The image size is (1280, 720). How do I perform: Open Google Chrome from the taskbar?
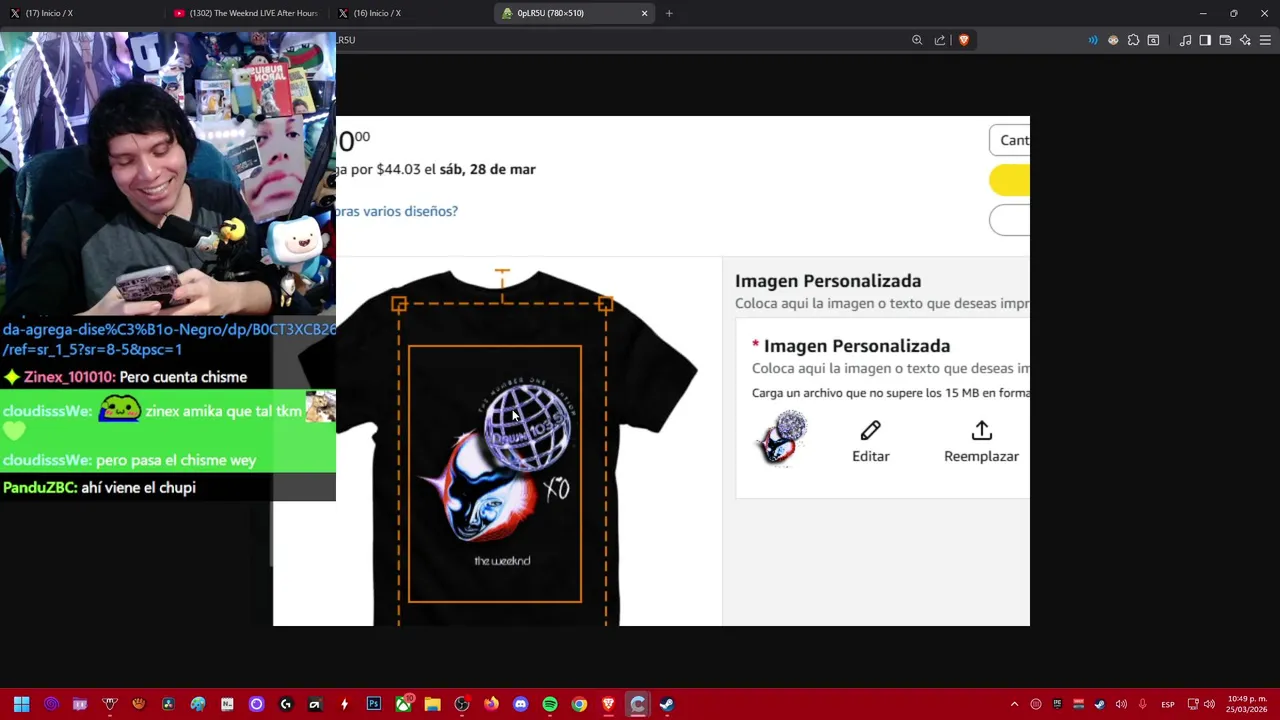point(579,704)
